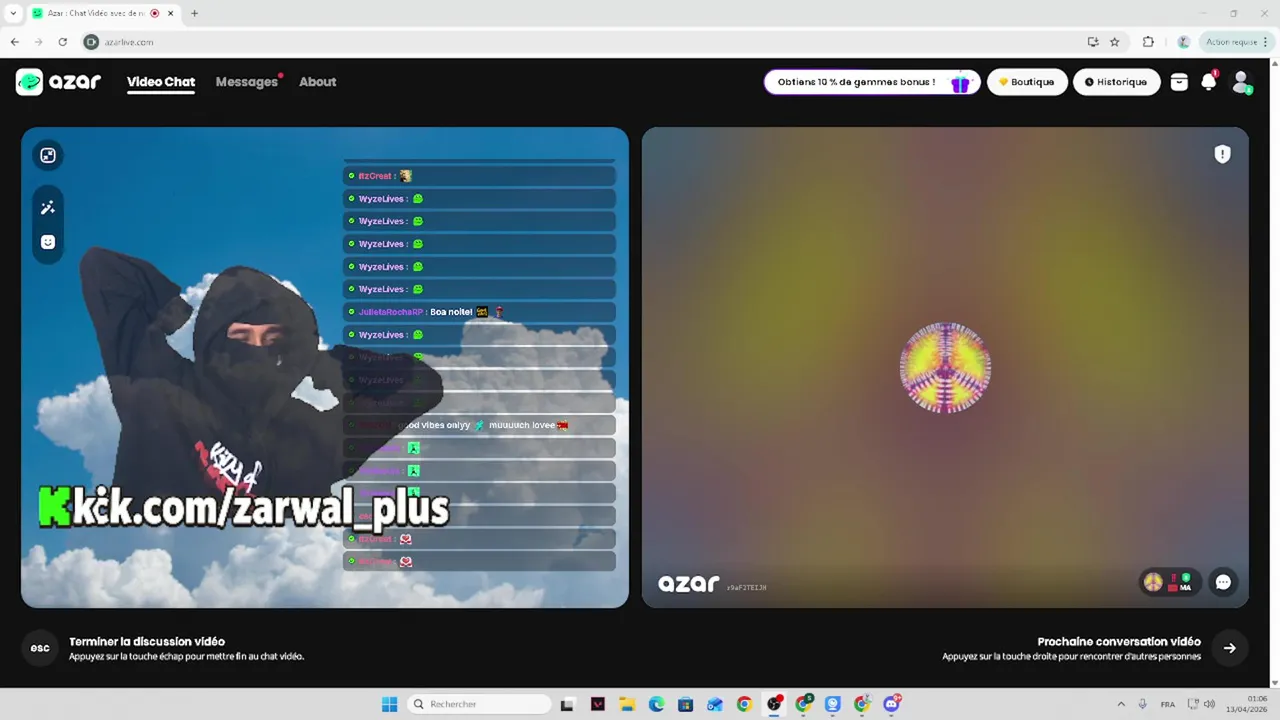Open Task View on the taskbar

568,704
